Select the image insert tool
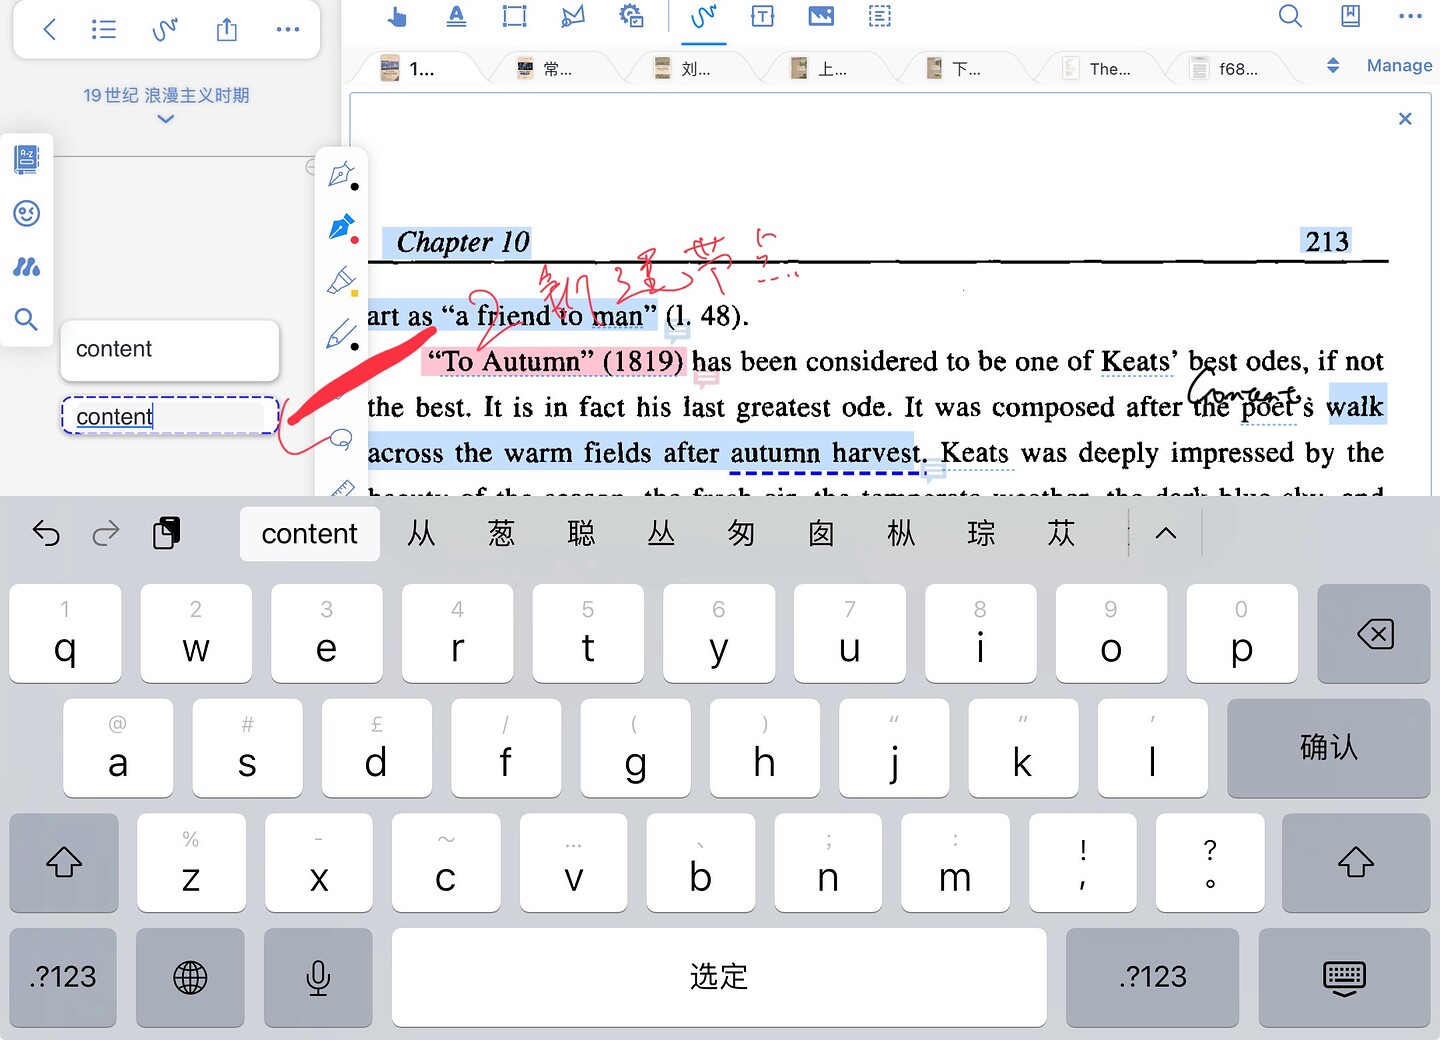1440x1040 pixels. click(821, 16)
